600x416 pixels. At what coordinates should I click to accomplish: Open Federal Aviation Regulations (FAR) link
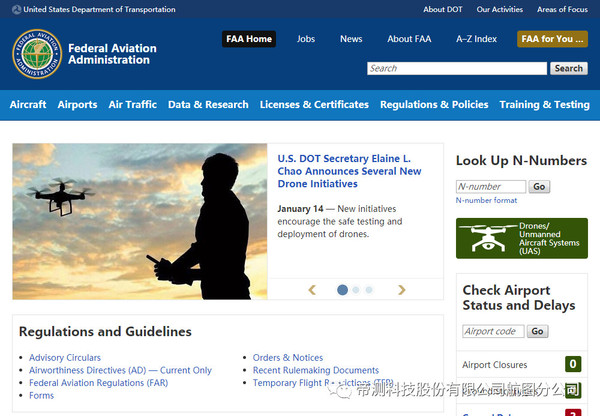[x=98, y=383]
